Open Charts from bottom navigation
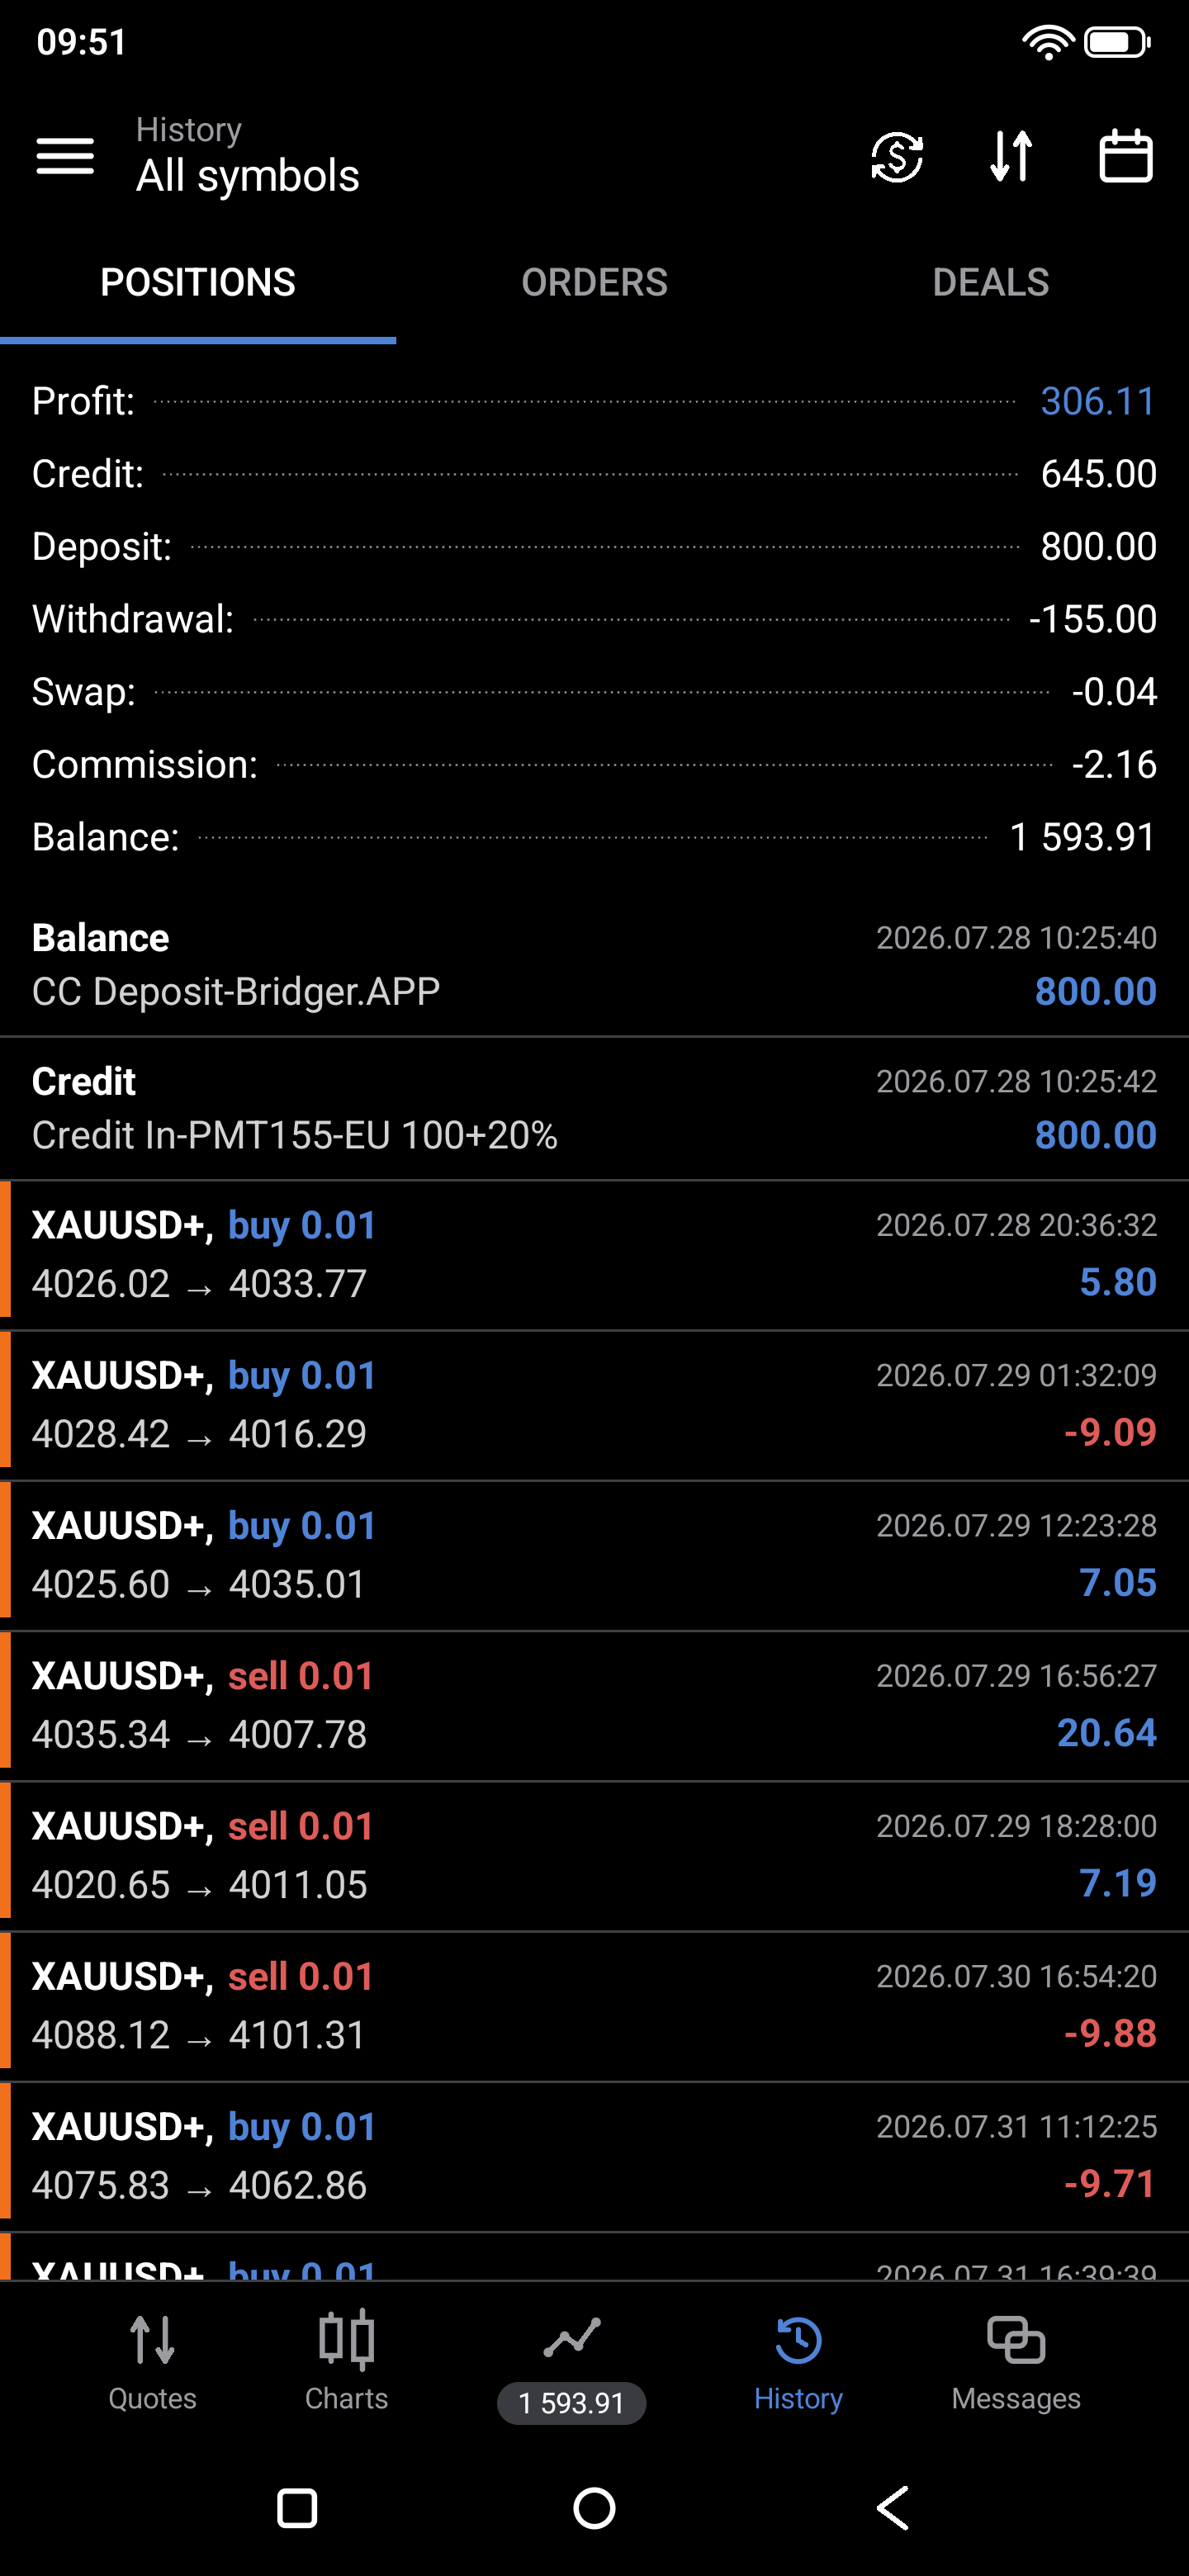This screenshot has width=1189, height=2576. pyautogui.click(x=346, y=2363)
